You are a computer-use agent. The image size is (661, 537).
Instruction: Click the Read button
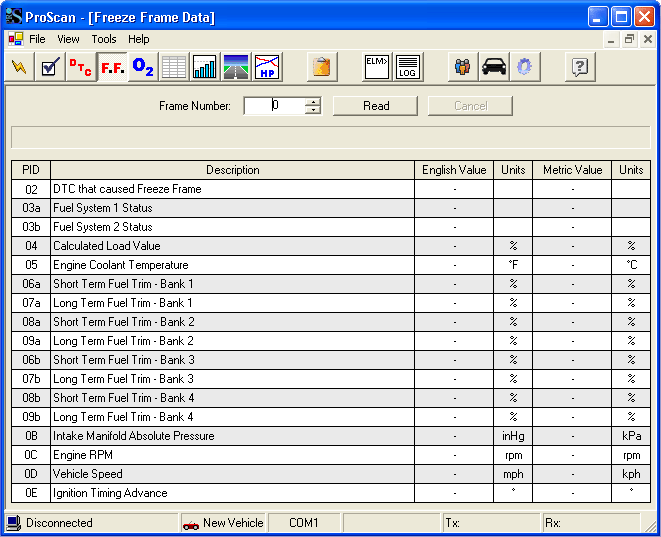(x=376, y=106)
